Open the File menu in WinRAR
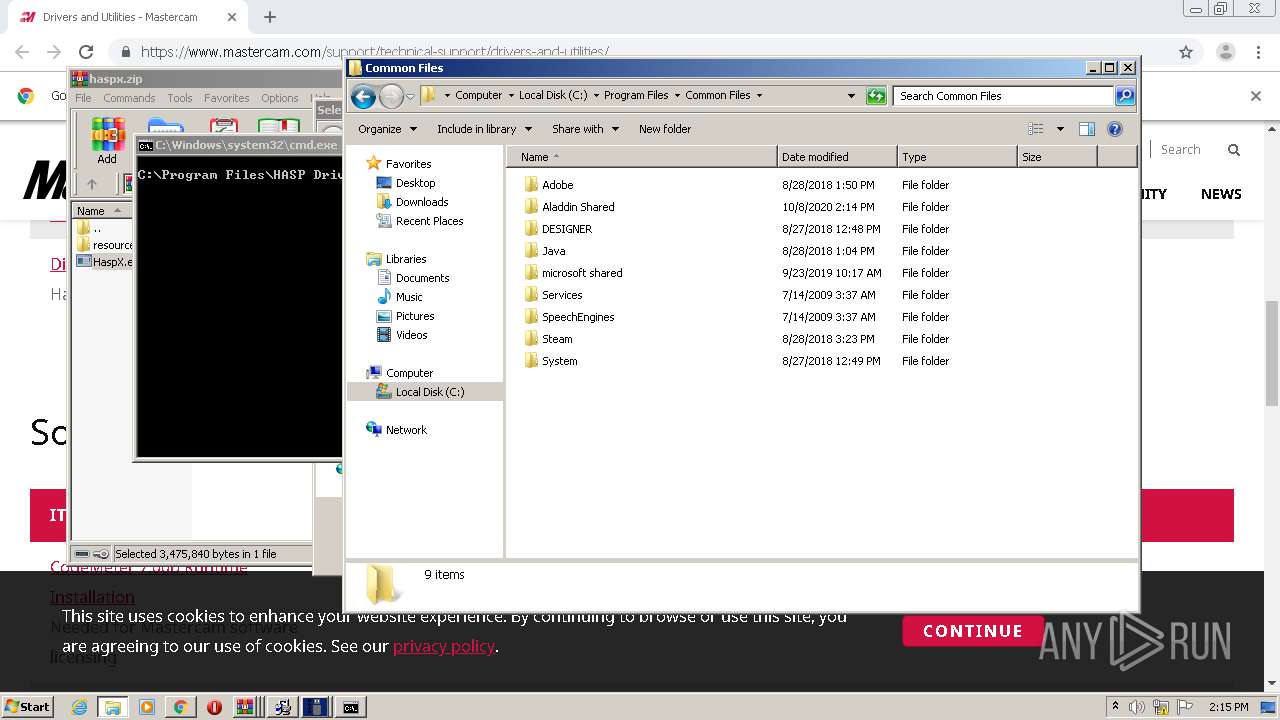 tap(83, 98)
